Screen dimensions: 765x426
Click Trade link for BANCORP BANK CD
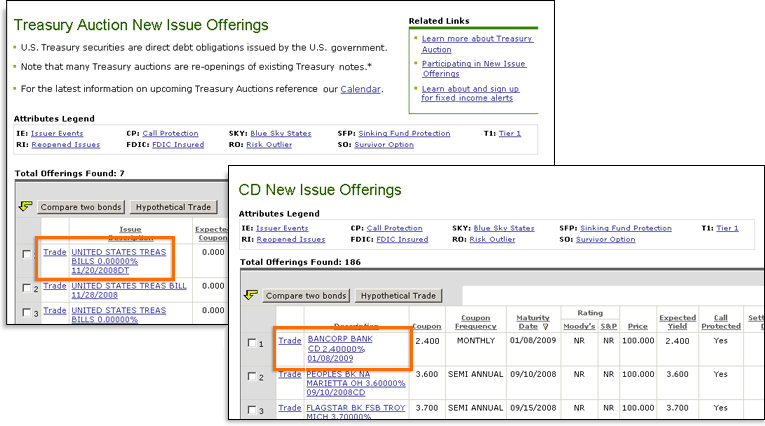pos(289,340)
